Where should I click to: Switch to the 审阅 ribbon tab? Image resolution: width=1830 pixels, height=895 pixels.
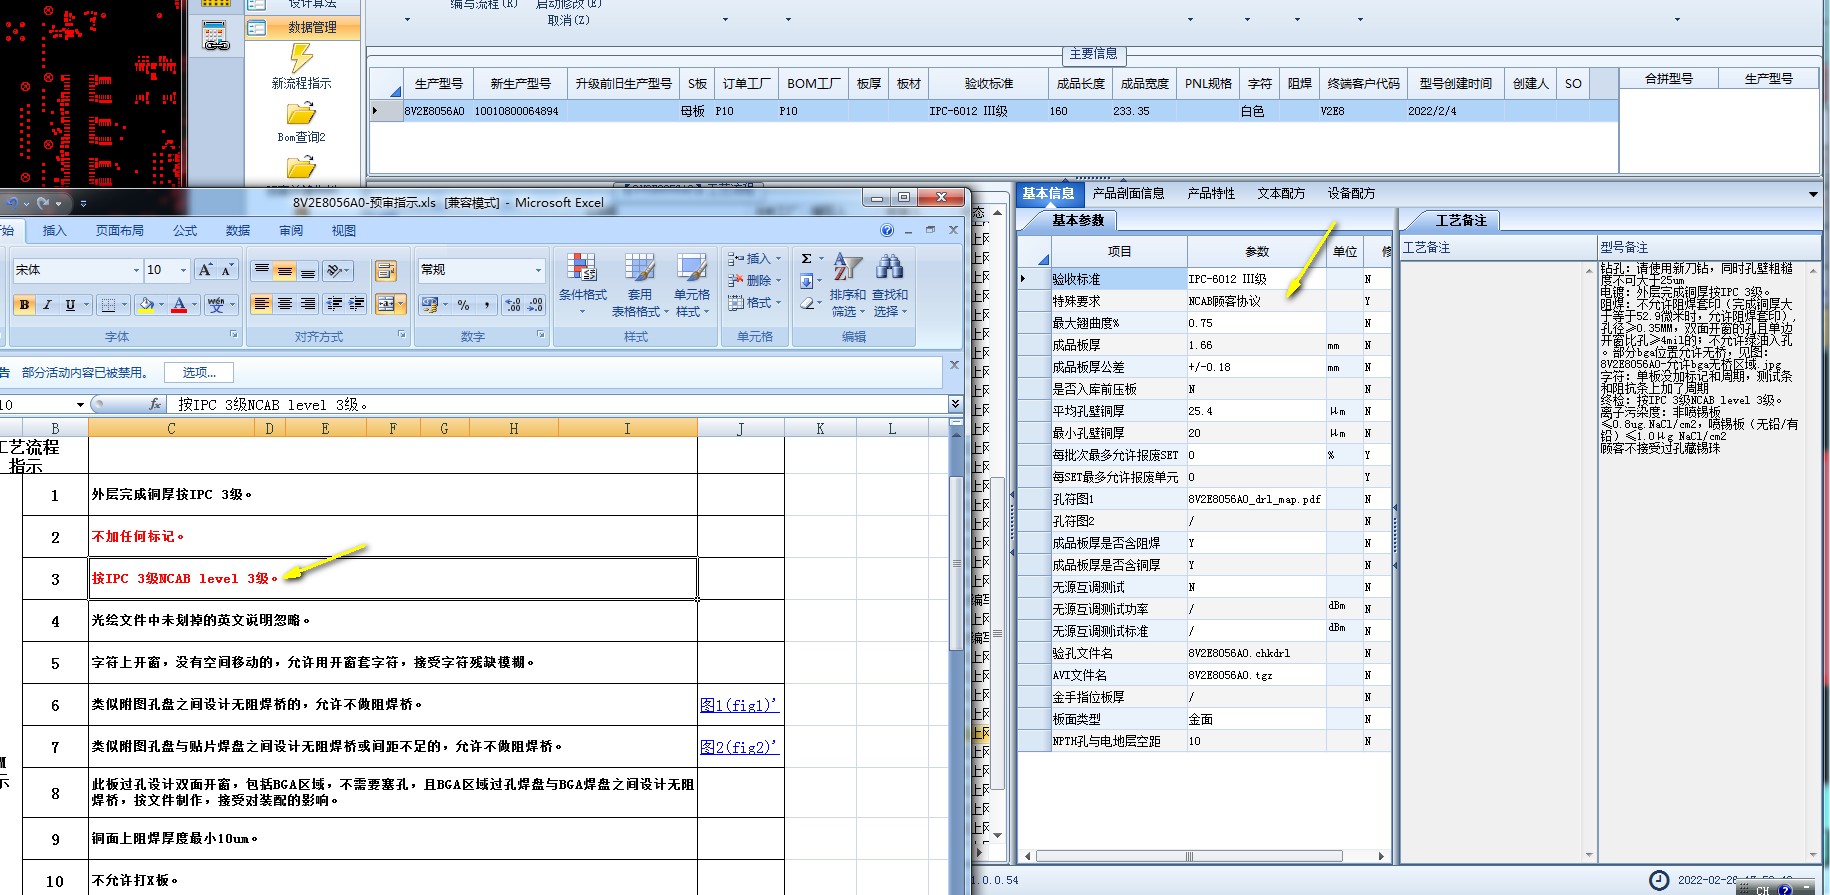click(291, 231)
